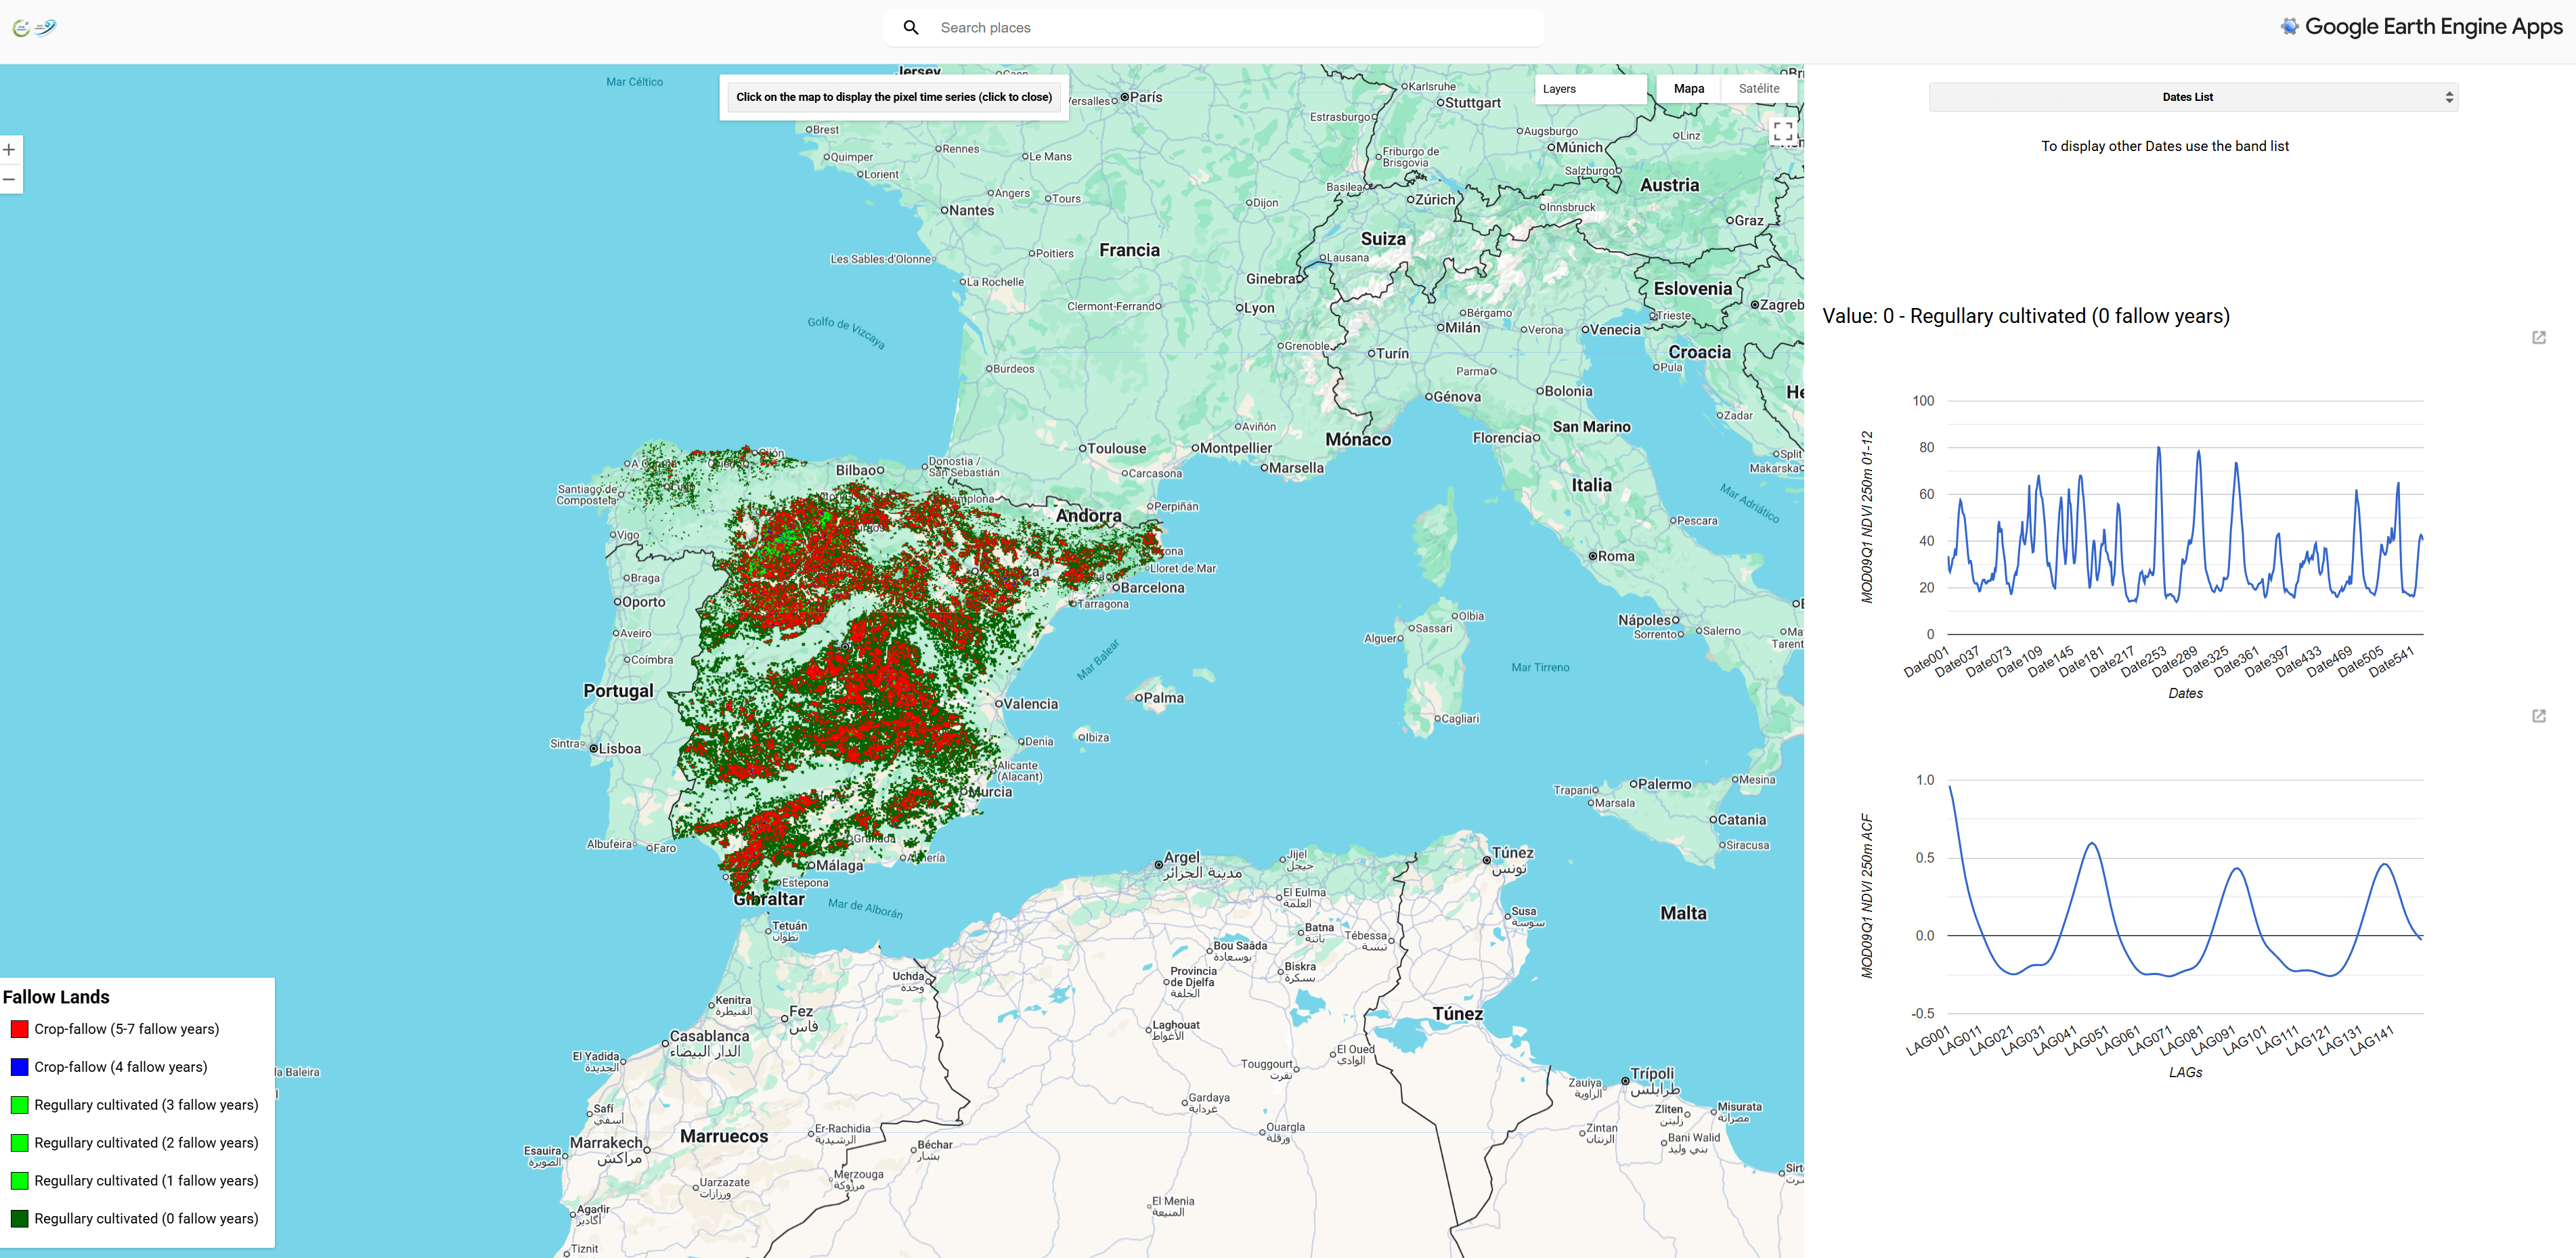Click the map zoom out minus button
Image resolution: width=2576 pixels, height=1258 pixels.
coord(9,179)
